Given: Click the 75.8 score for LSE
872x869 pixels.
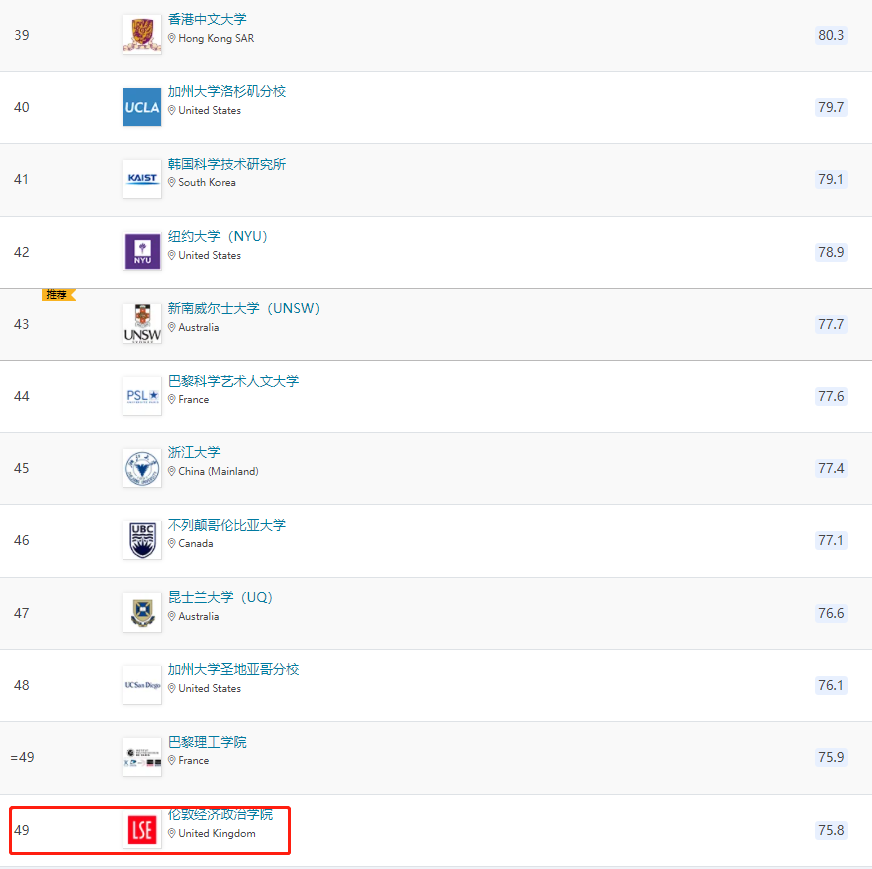Looking at the screenshot, I should pyautogui.click(x=830, y=830).
